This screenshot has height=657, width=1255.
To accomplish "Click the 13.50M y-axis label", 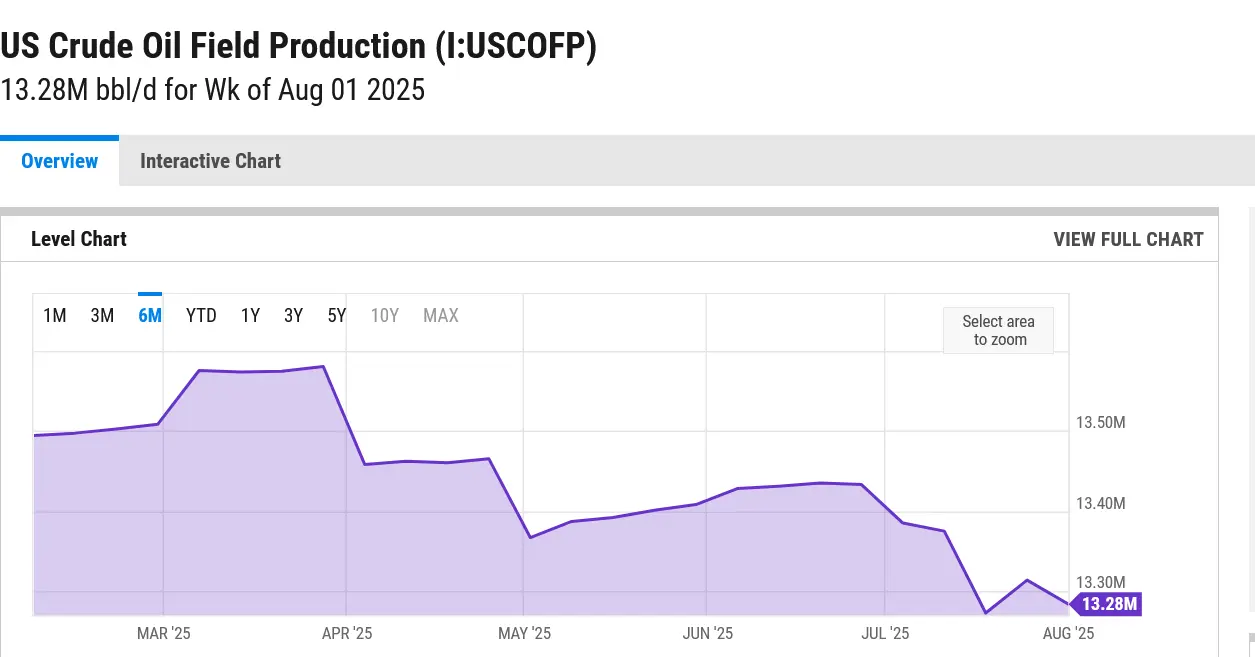I will click(x=1100, y=423).
